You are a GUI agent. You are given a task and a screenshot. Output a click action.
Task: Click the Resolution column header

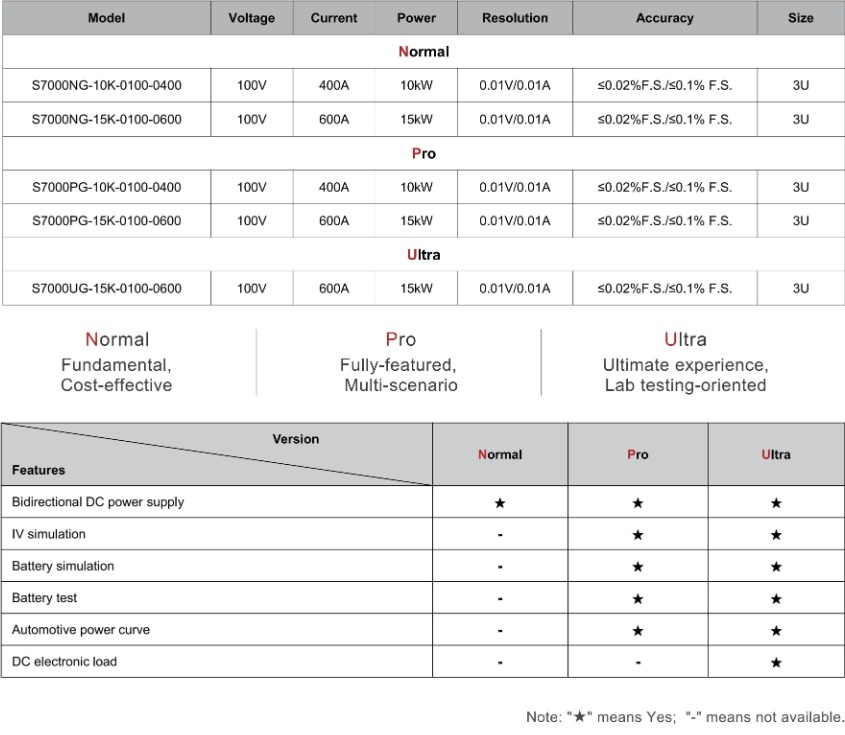tap(515, 18)
